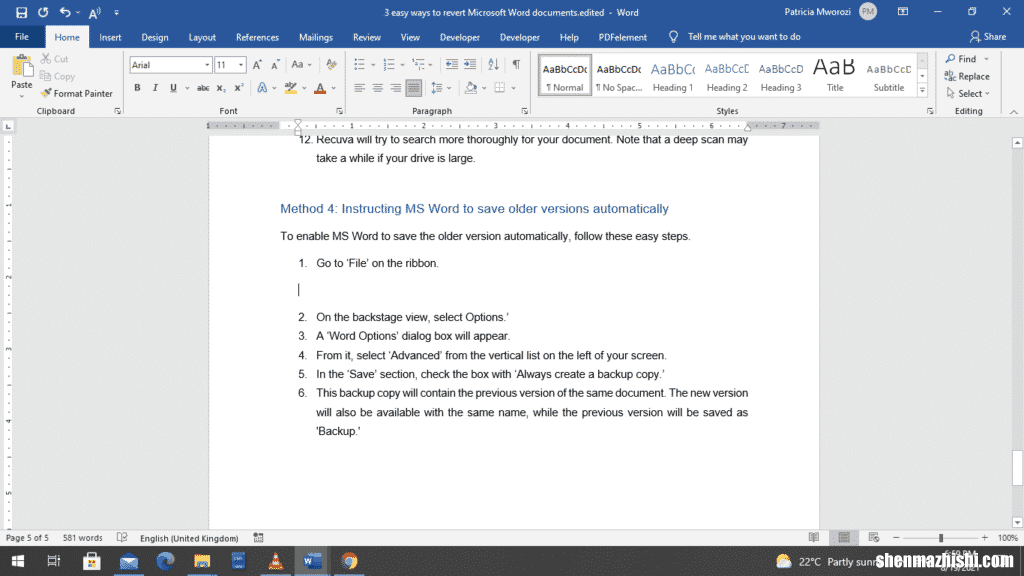Open Windows Start menu

18,561
